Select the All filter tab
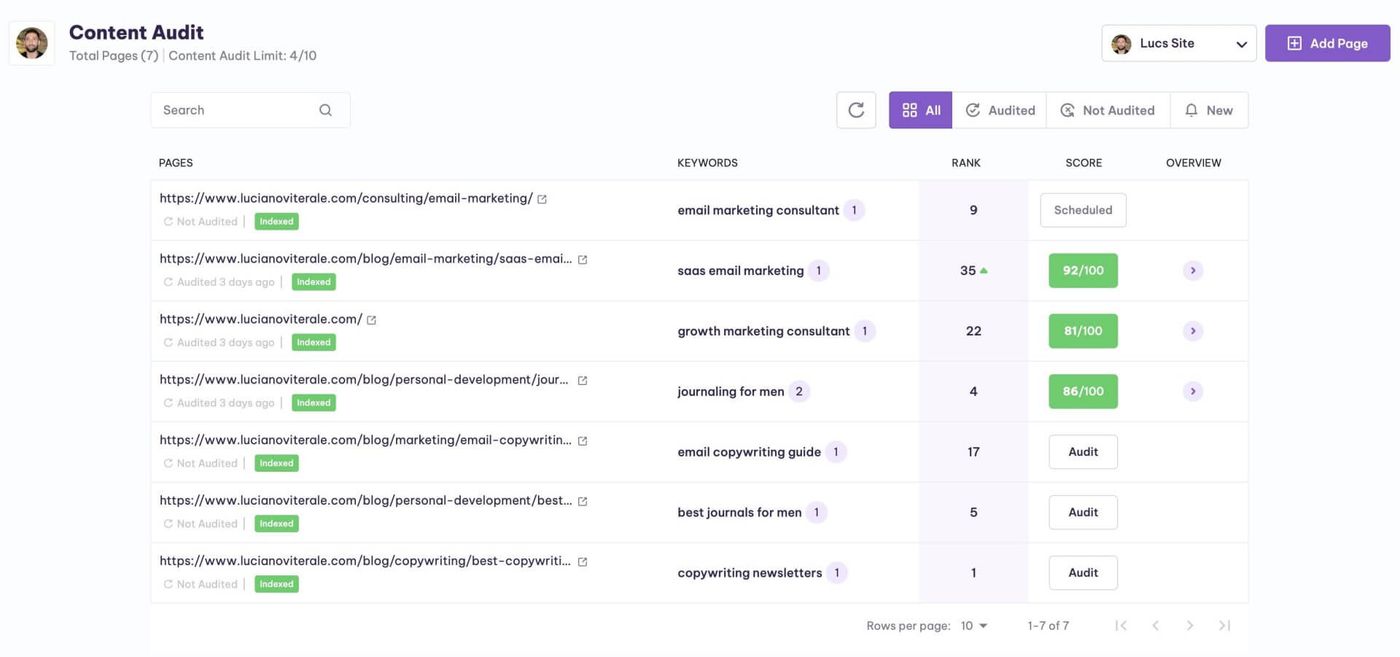1400x657 pixels. (921, 110)
